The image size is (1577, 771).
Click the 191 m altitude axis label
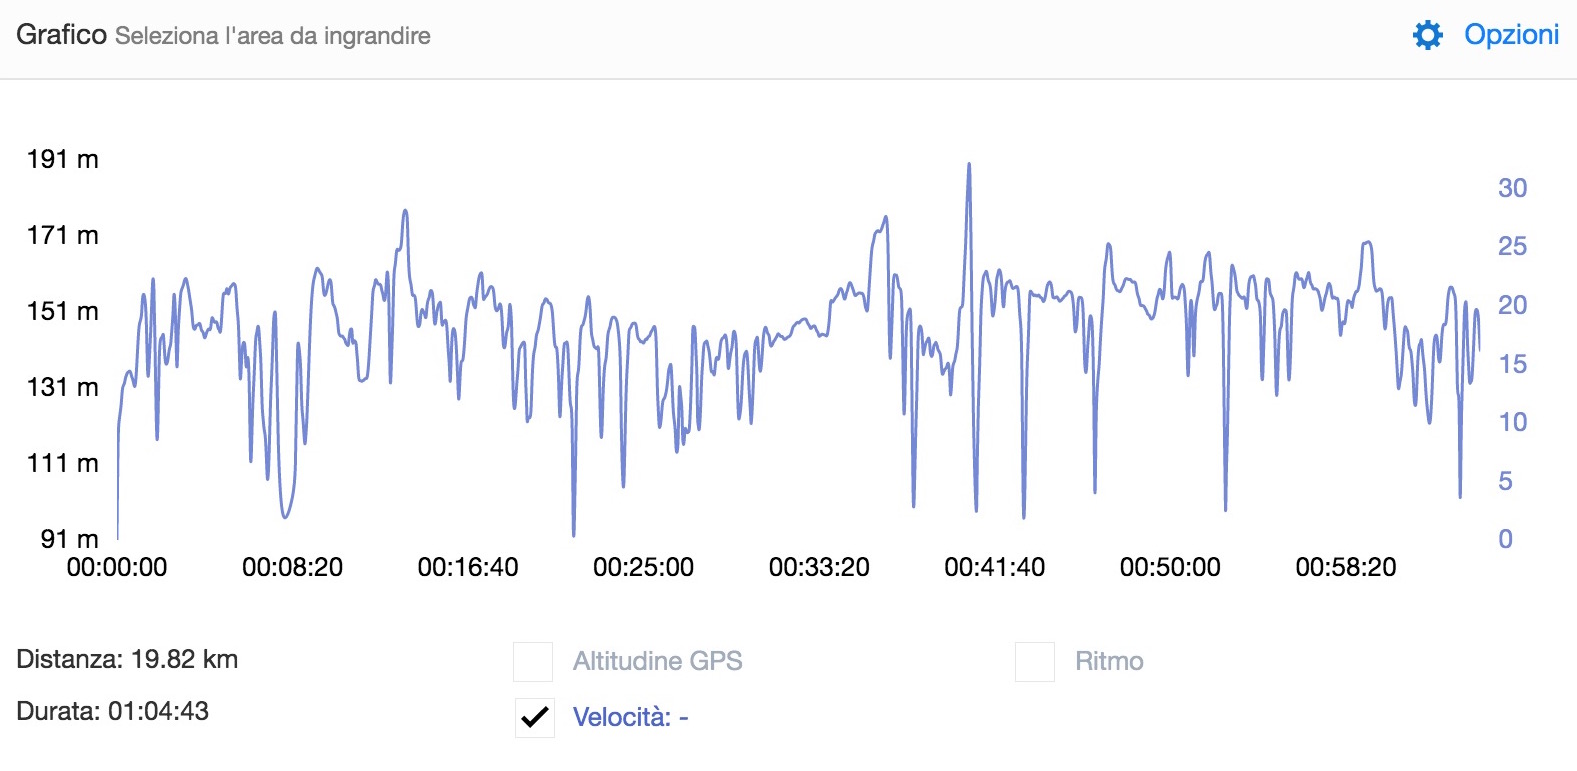(62, 159)
